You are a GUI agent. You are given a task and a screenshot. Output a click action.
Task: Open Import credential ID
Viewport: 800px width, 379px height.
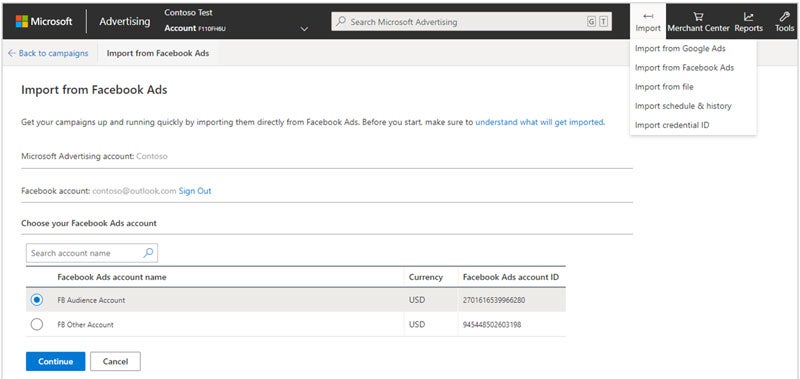672,125
